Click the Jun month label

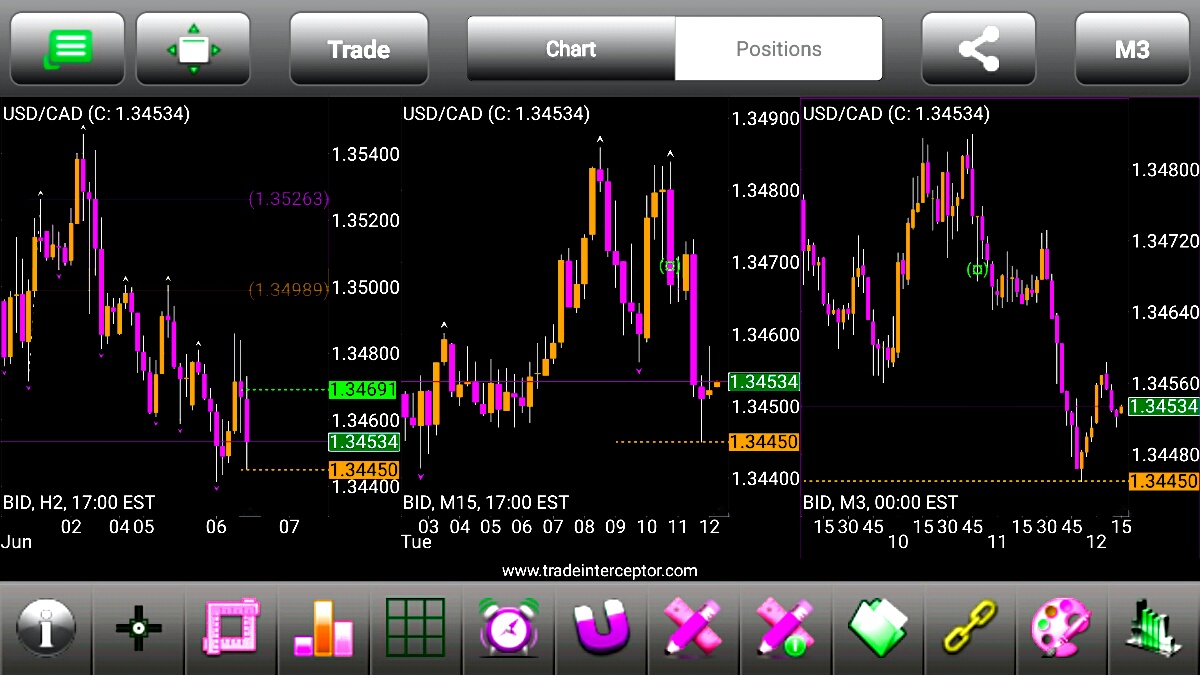16,542
